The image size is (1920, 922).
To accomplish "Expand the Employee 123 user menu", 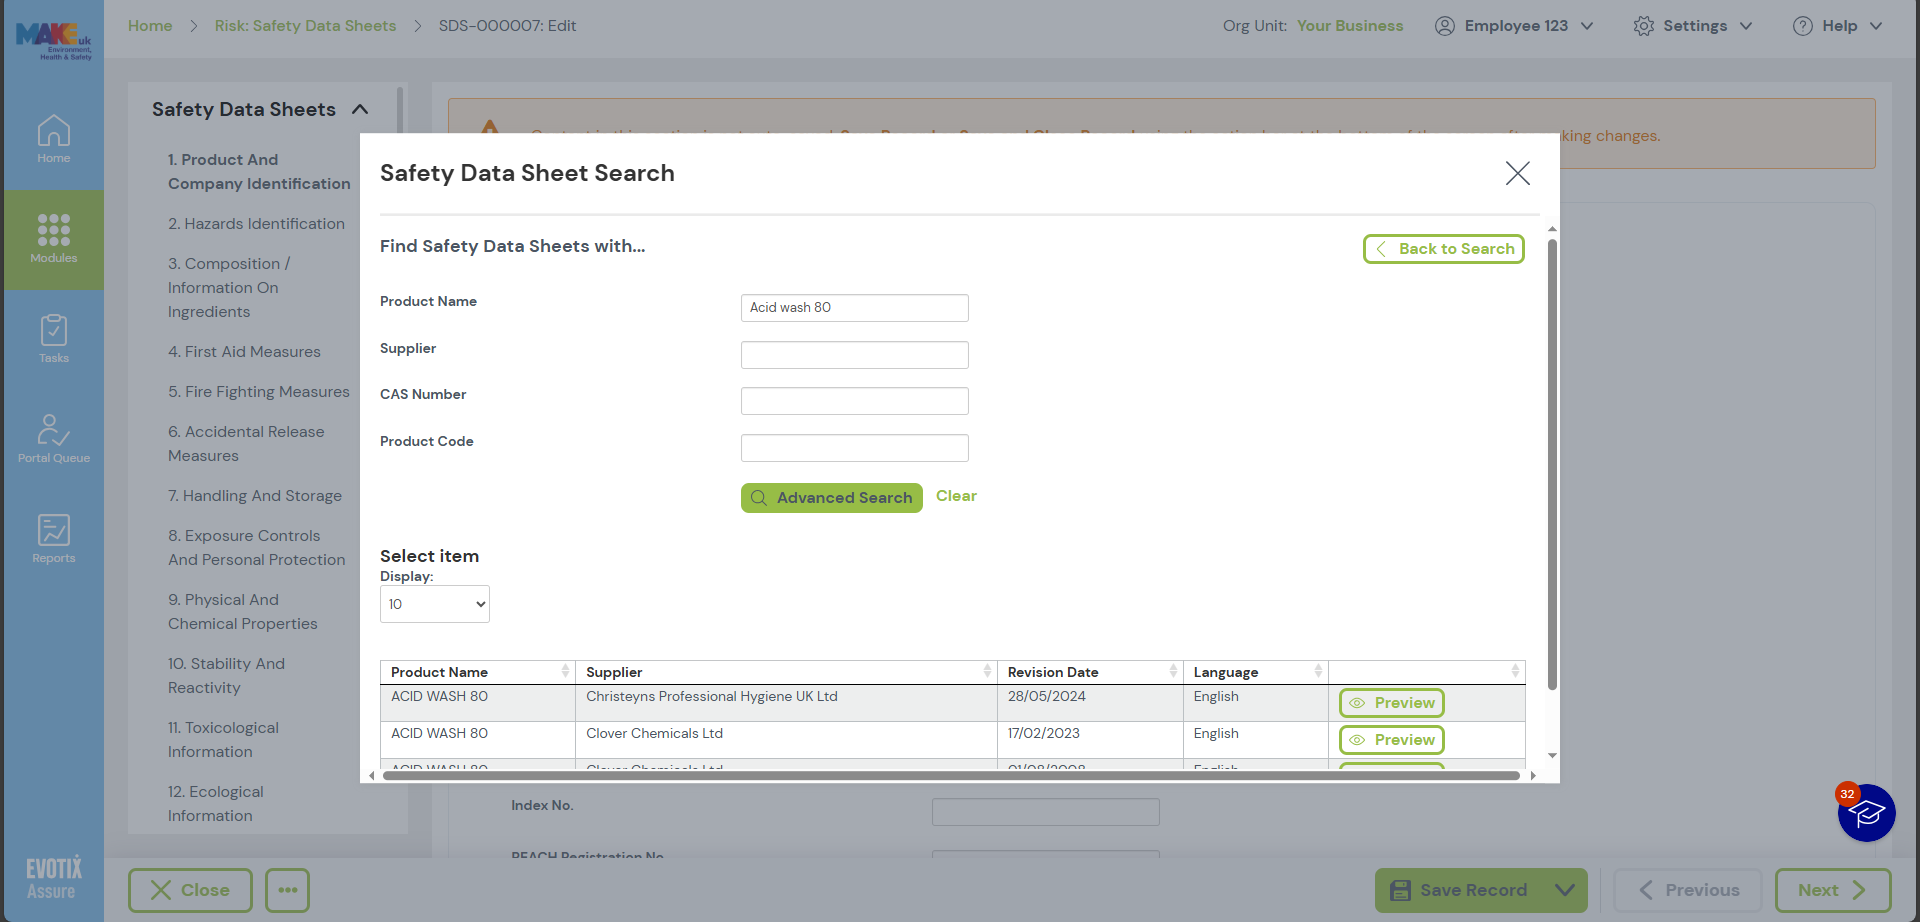I will click(1514, 26).
